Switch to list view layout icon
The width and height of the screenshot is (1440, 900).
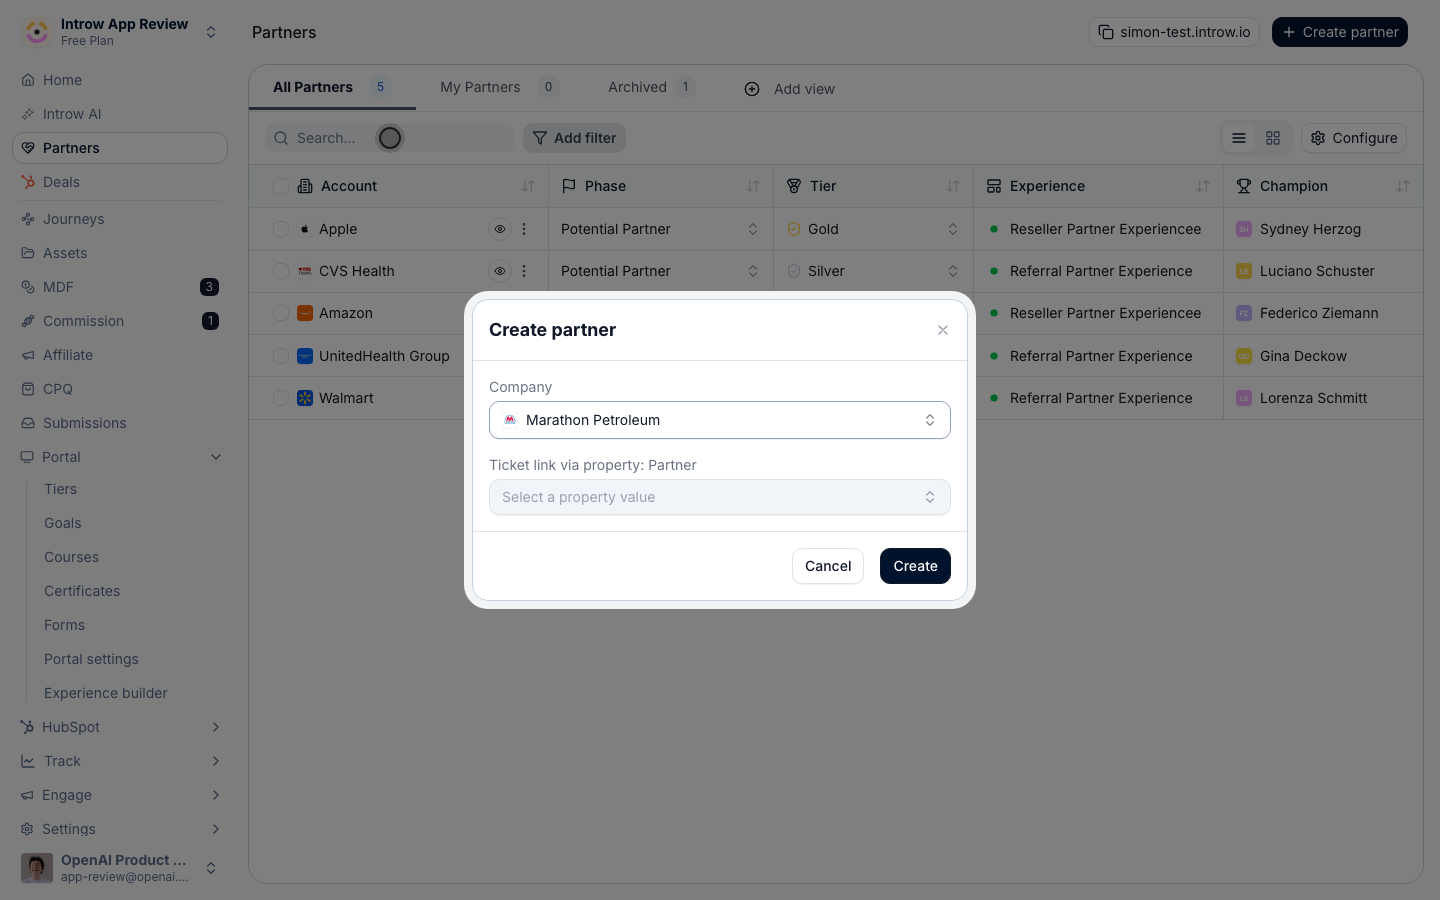coord(1239,138)
